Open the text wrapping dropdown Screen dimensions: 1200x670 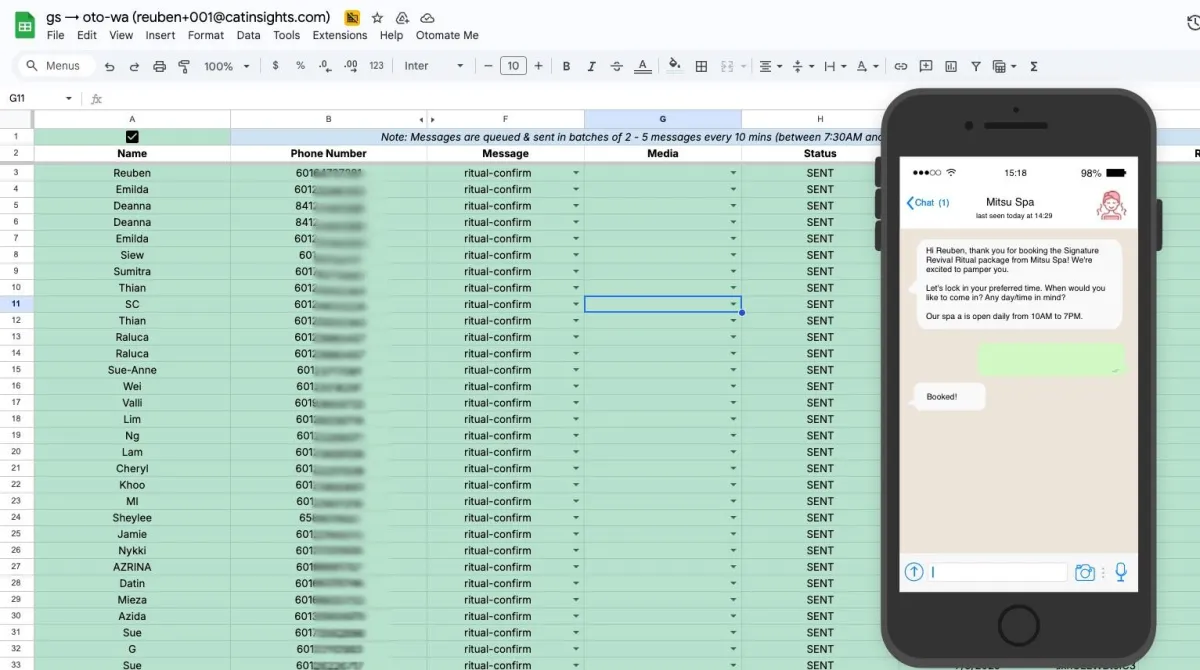pos(835,66)
